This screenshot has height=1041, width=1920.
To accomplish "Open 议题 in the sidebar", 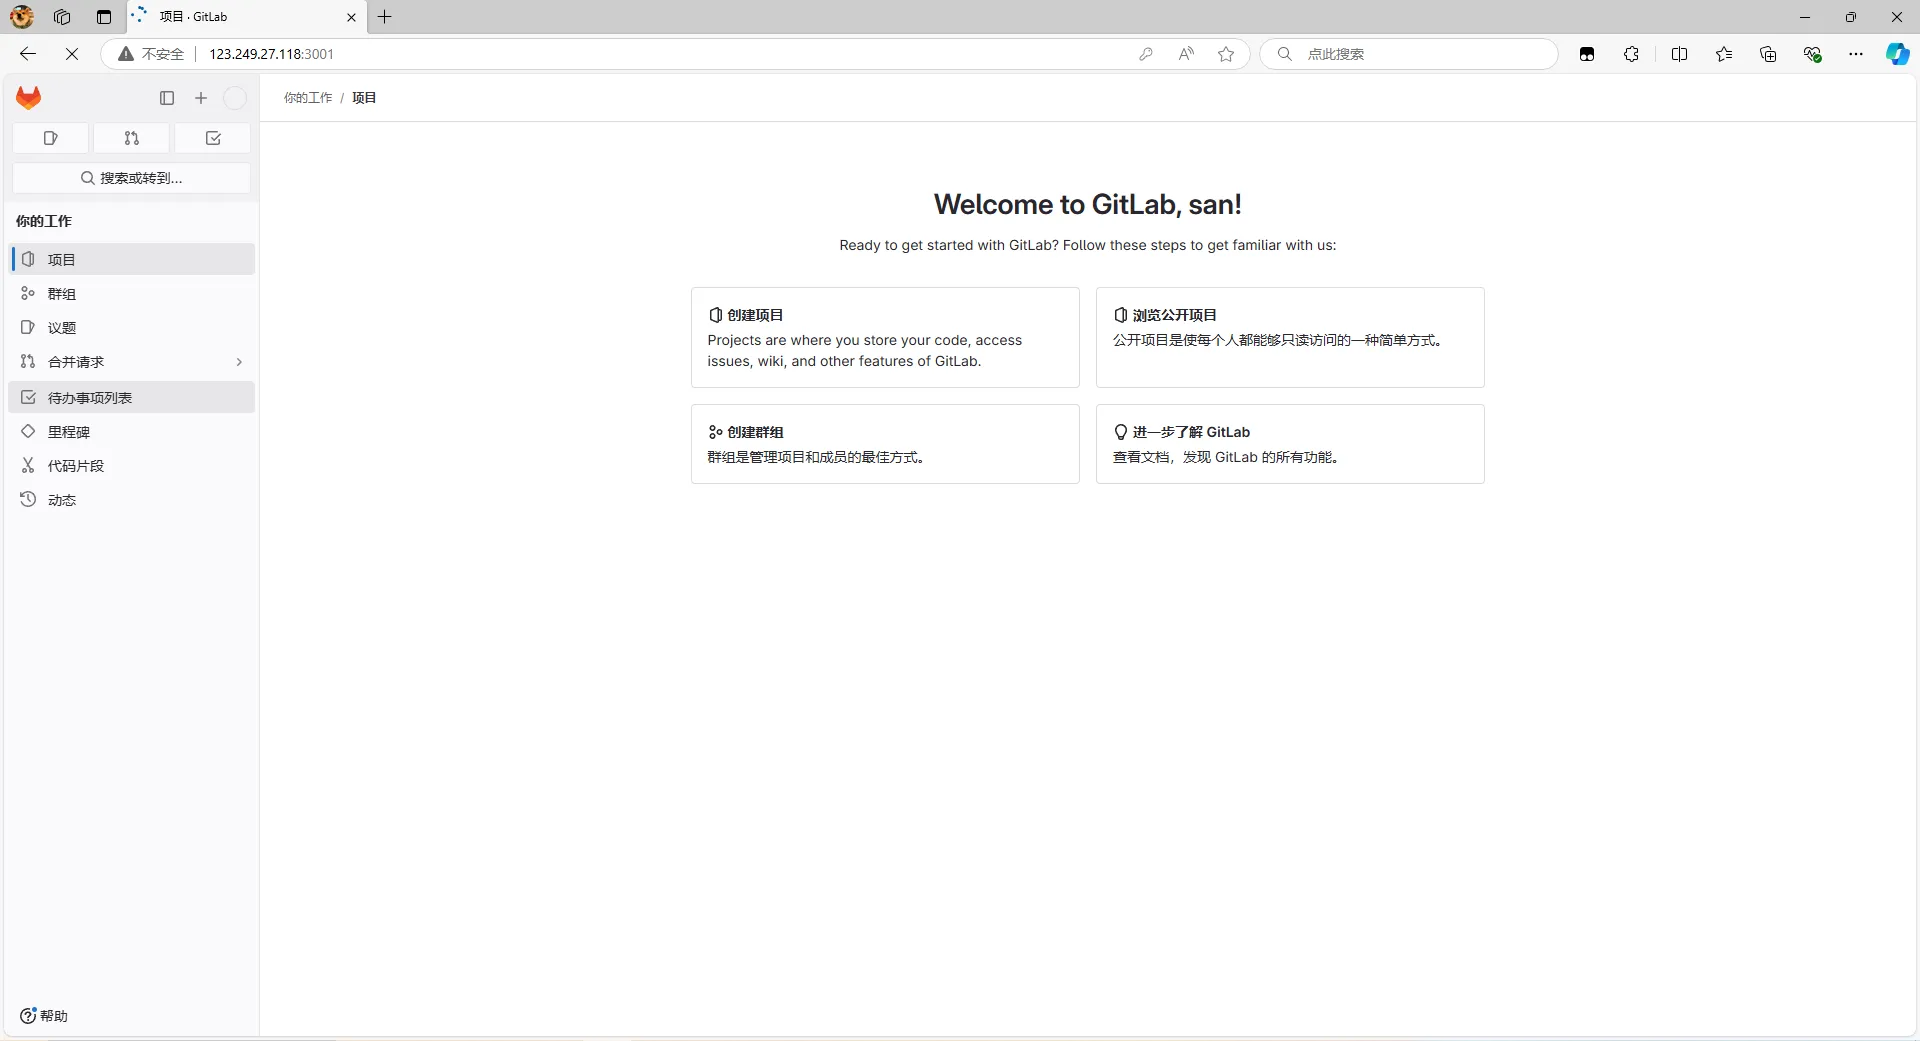I will coord(132,328).
